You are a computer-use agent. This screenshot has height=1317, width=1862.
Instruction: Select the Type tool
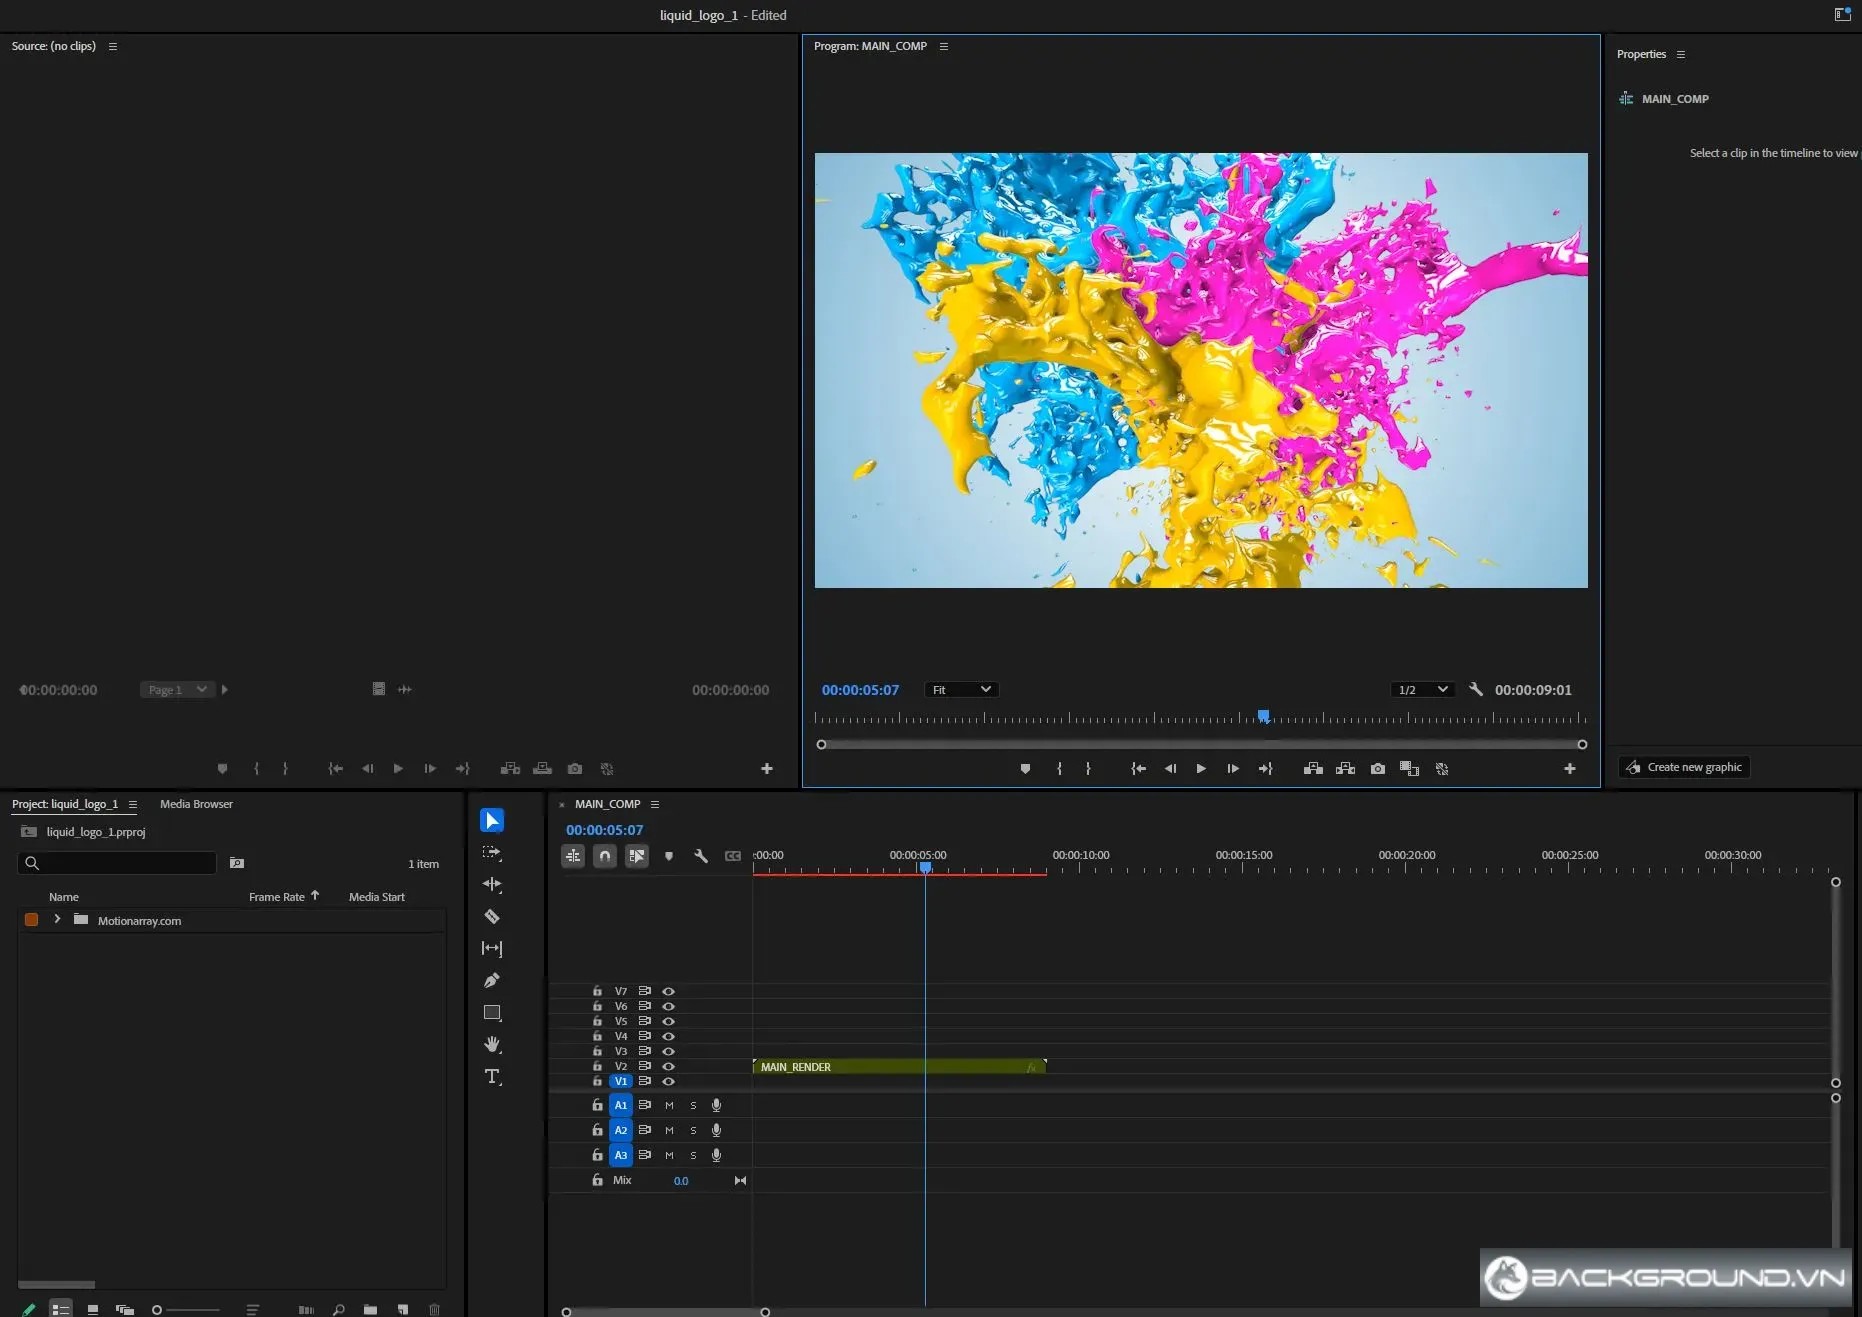coord(492,1077)
